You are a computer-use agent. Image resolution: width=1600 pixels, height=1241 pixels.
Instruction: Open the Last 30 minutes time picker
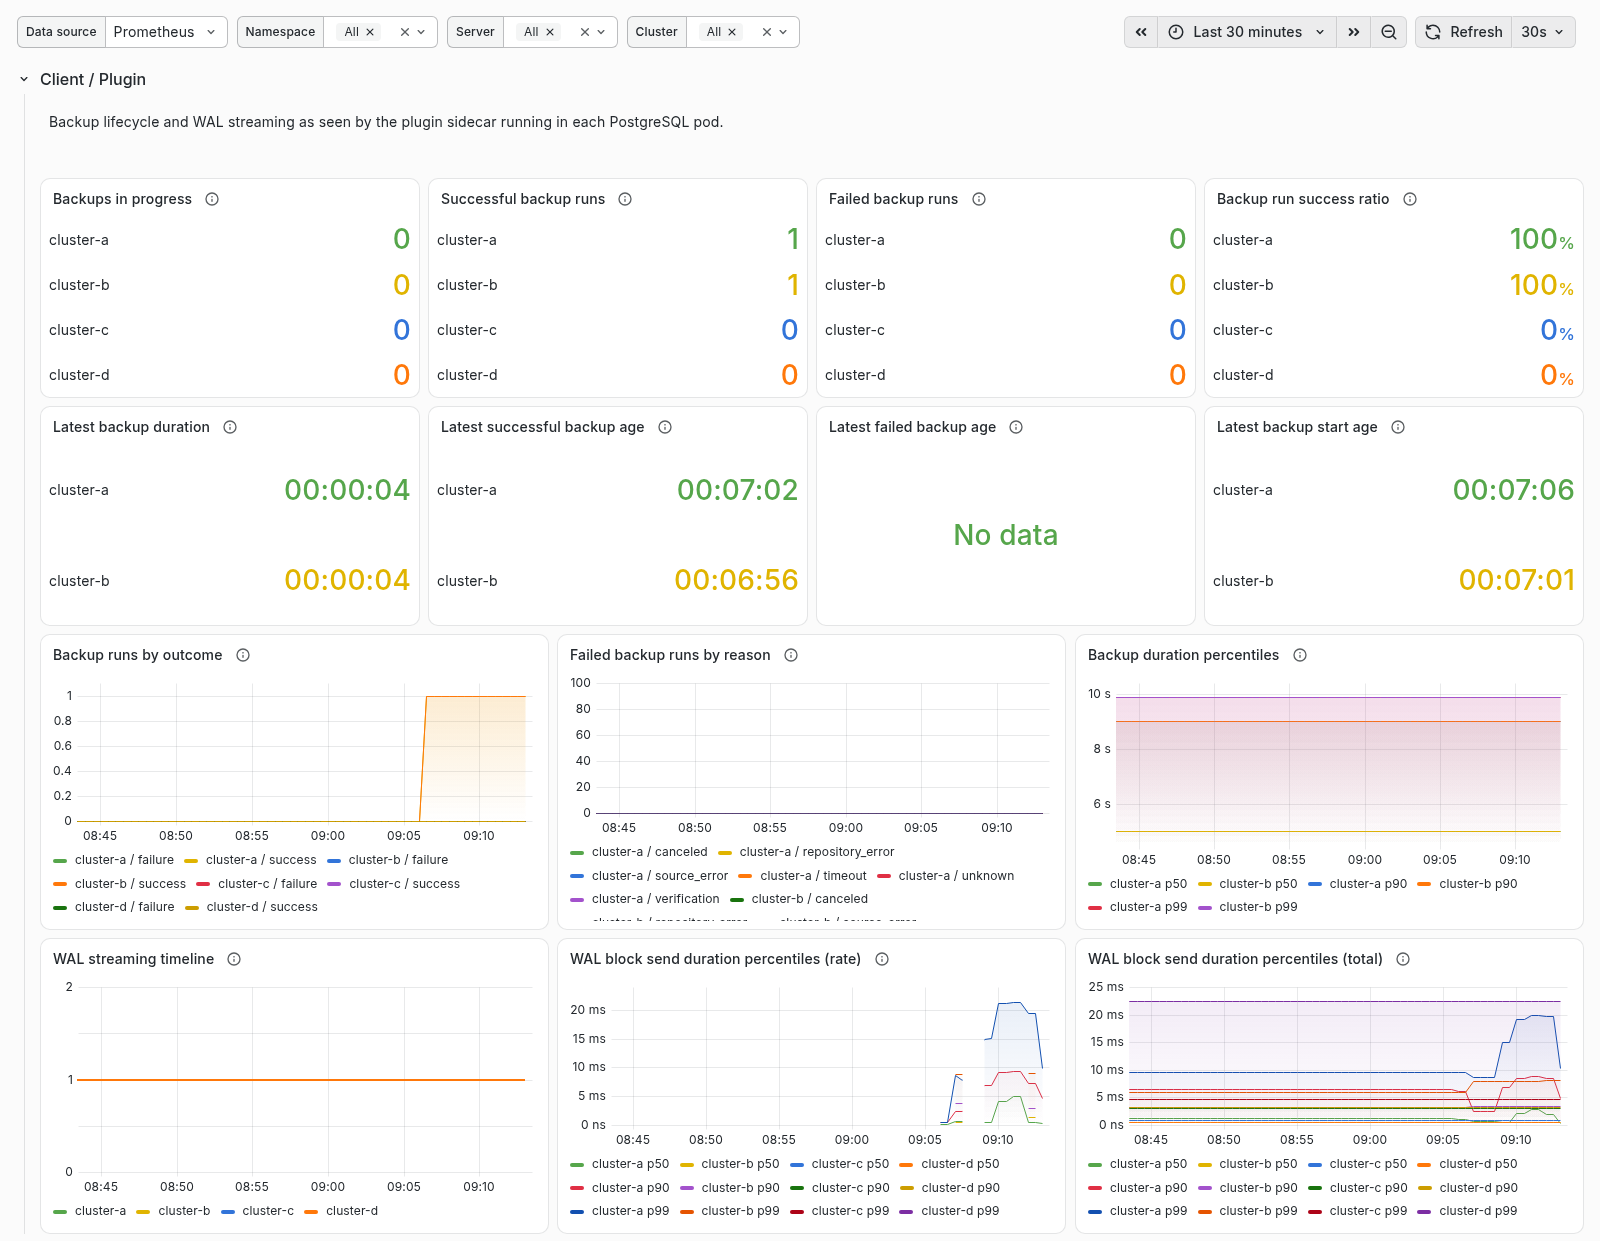point(1247,32)
